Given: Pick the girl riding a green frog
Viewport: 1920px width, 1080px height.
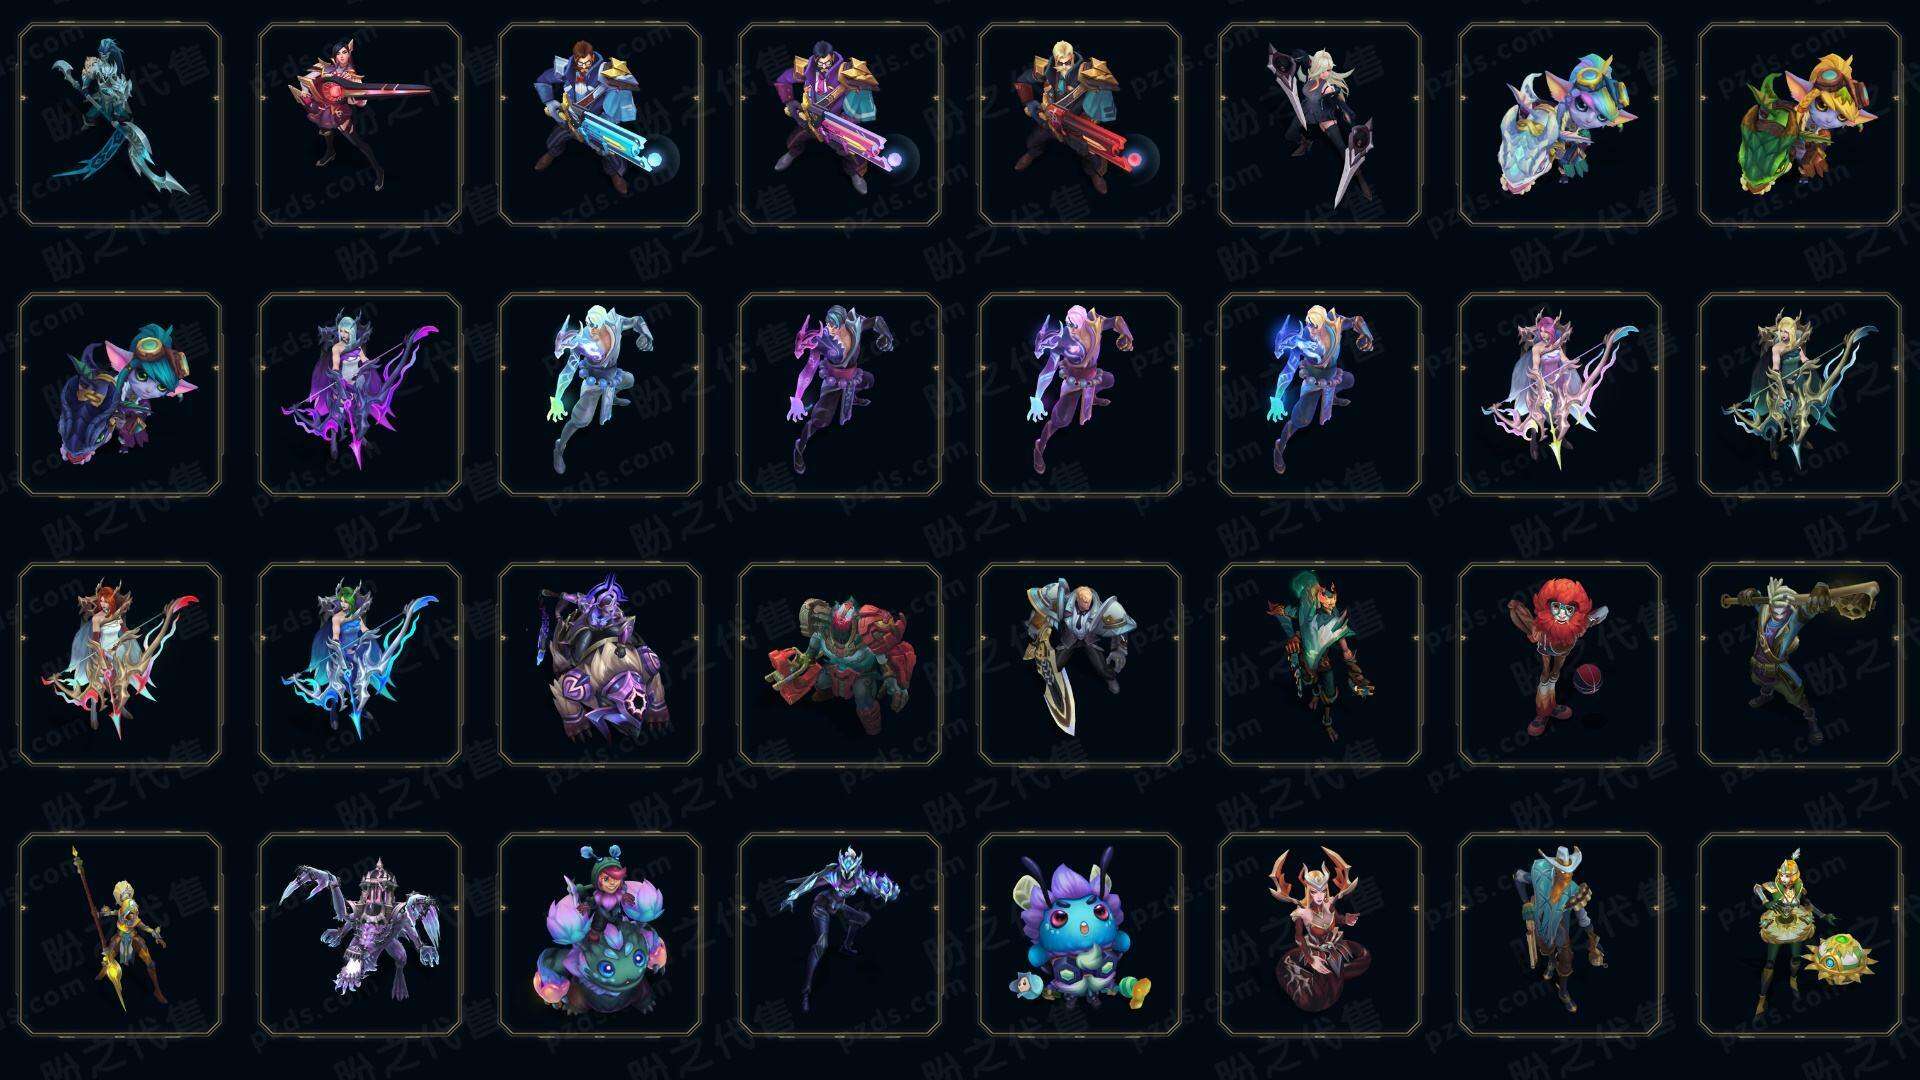Looking at the screenshot, I should [x=600, y=934].
